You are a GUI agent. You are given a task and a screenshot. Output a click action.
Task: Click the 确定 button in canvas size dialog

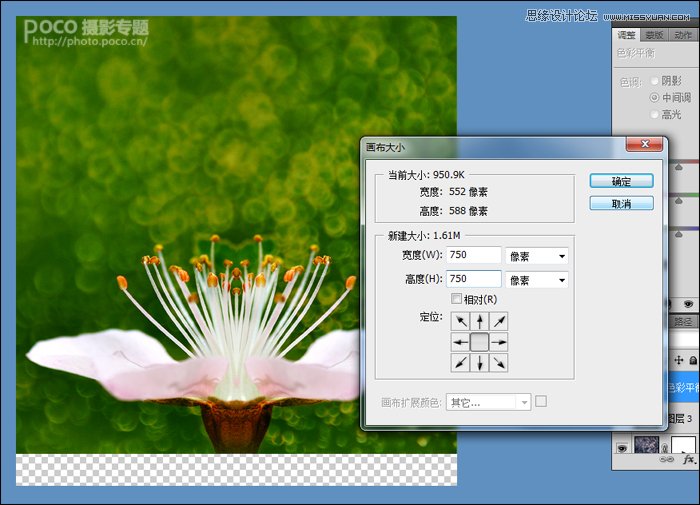[621, 181]
